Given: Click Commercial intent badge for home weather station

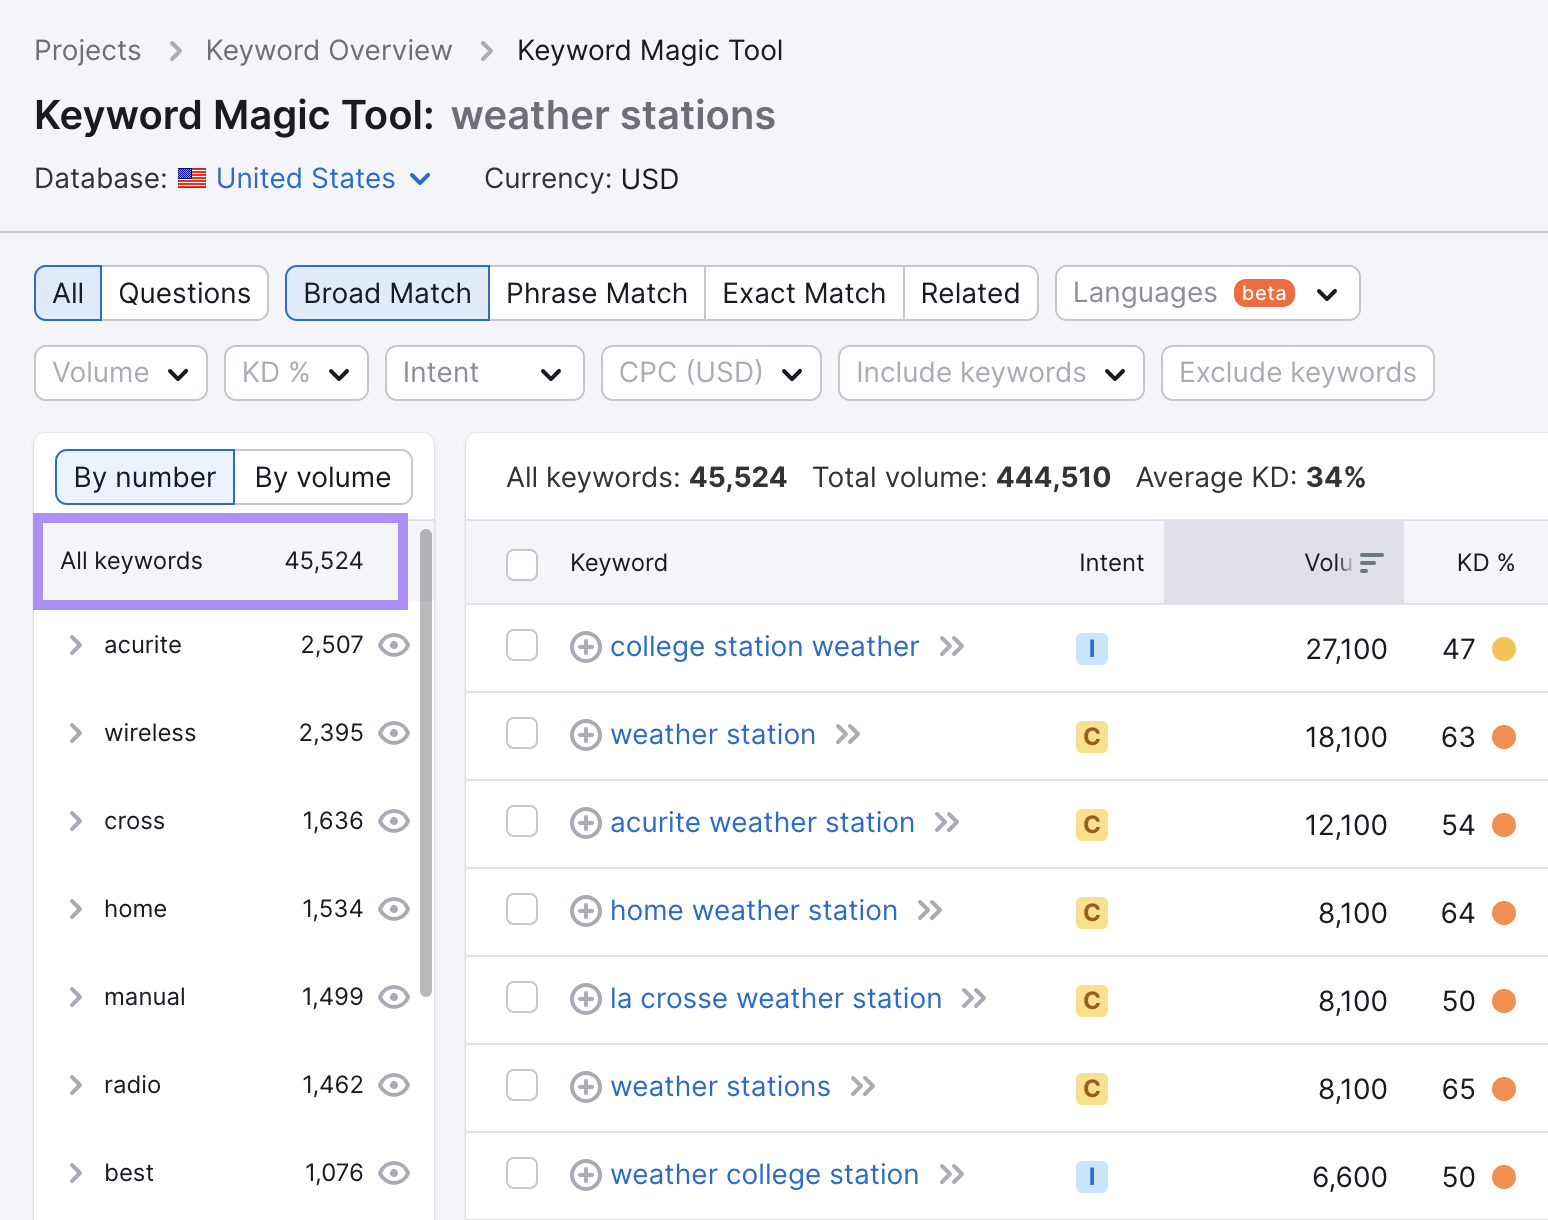Looking at the screenshot, I should click(1092, 913).
